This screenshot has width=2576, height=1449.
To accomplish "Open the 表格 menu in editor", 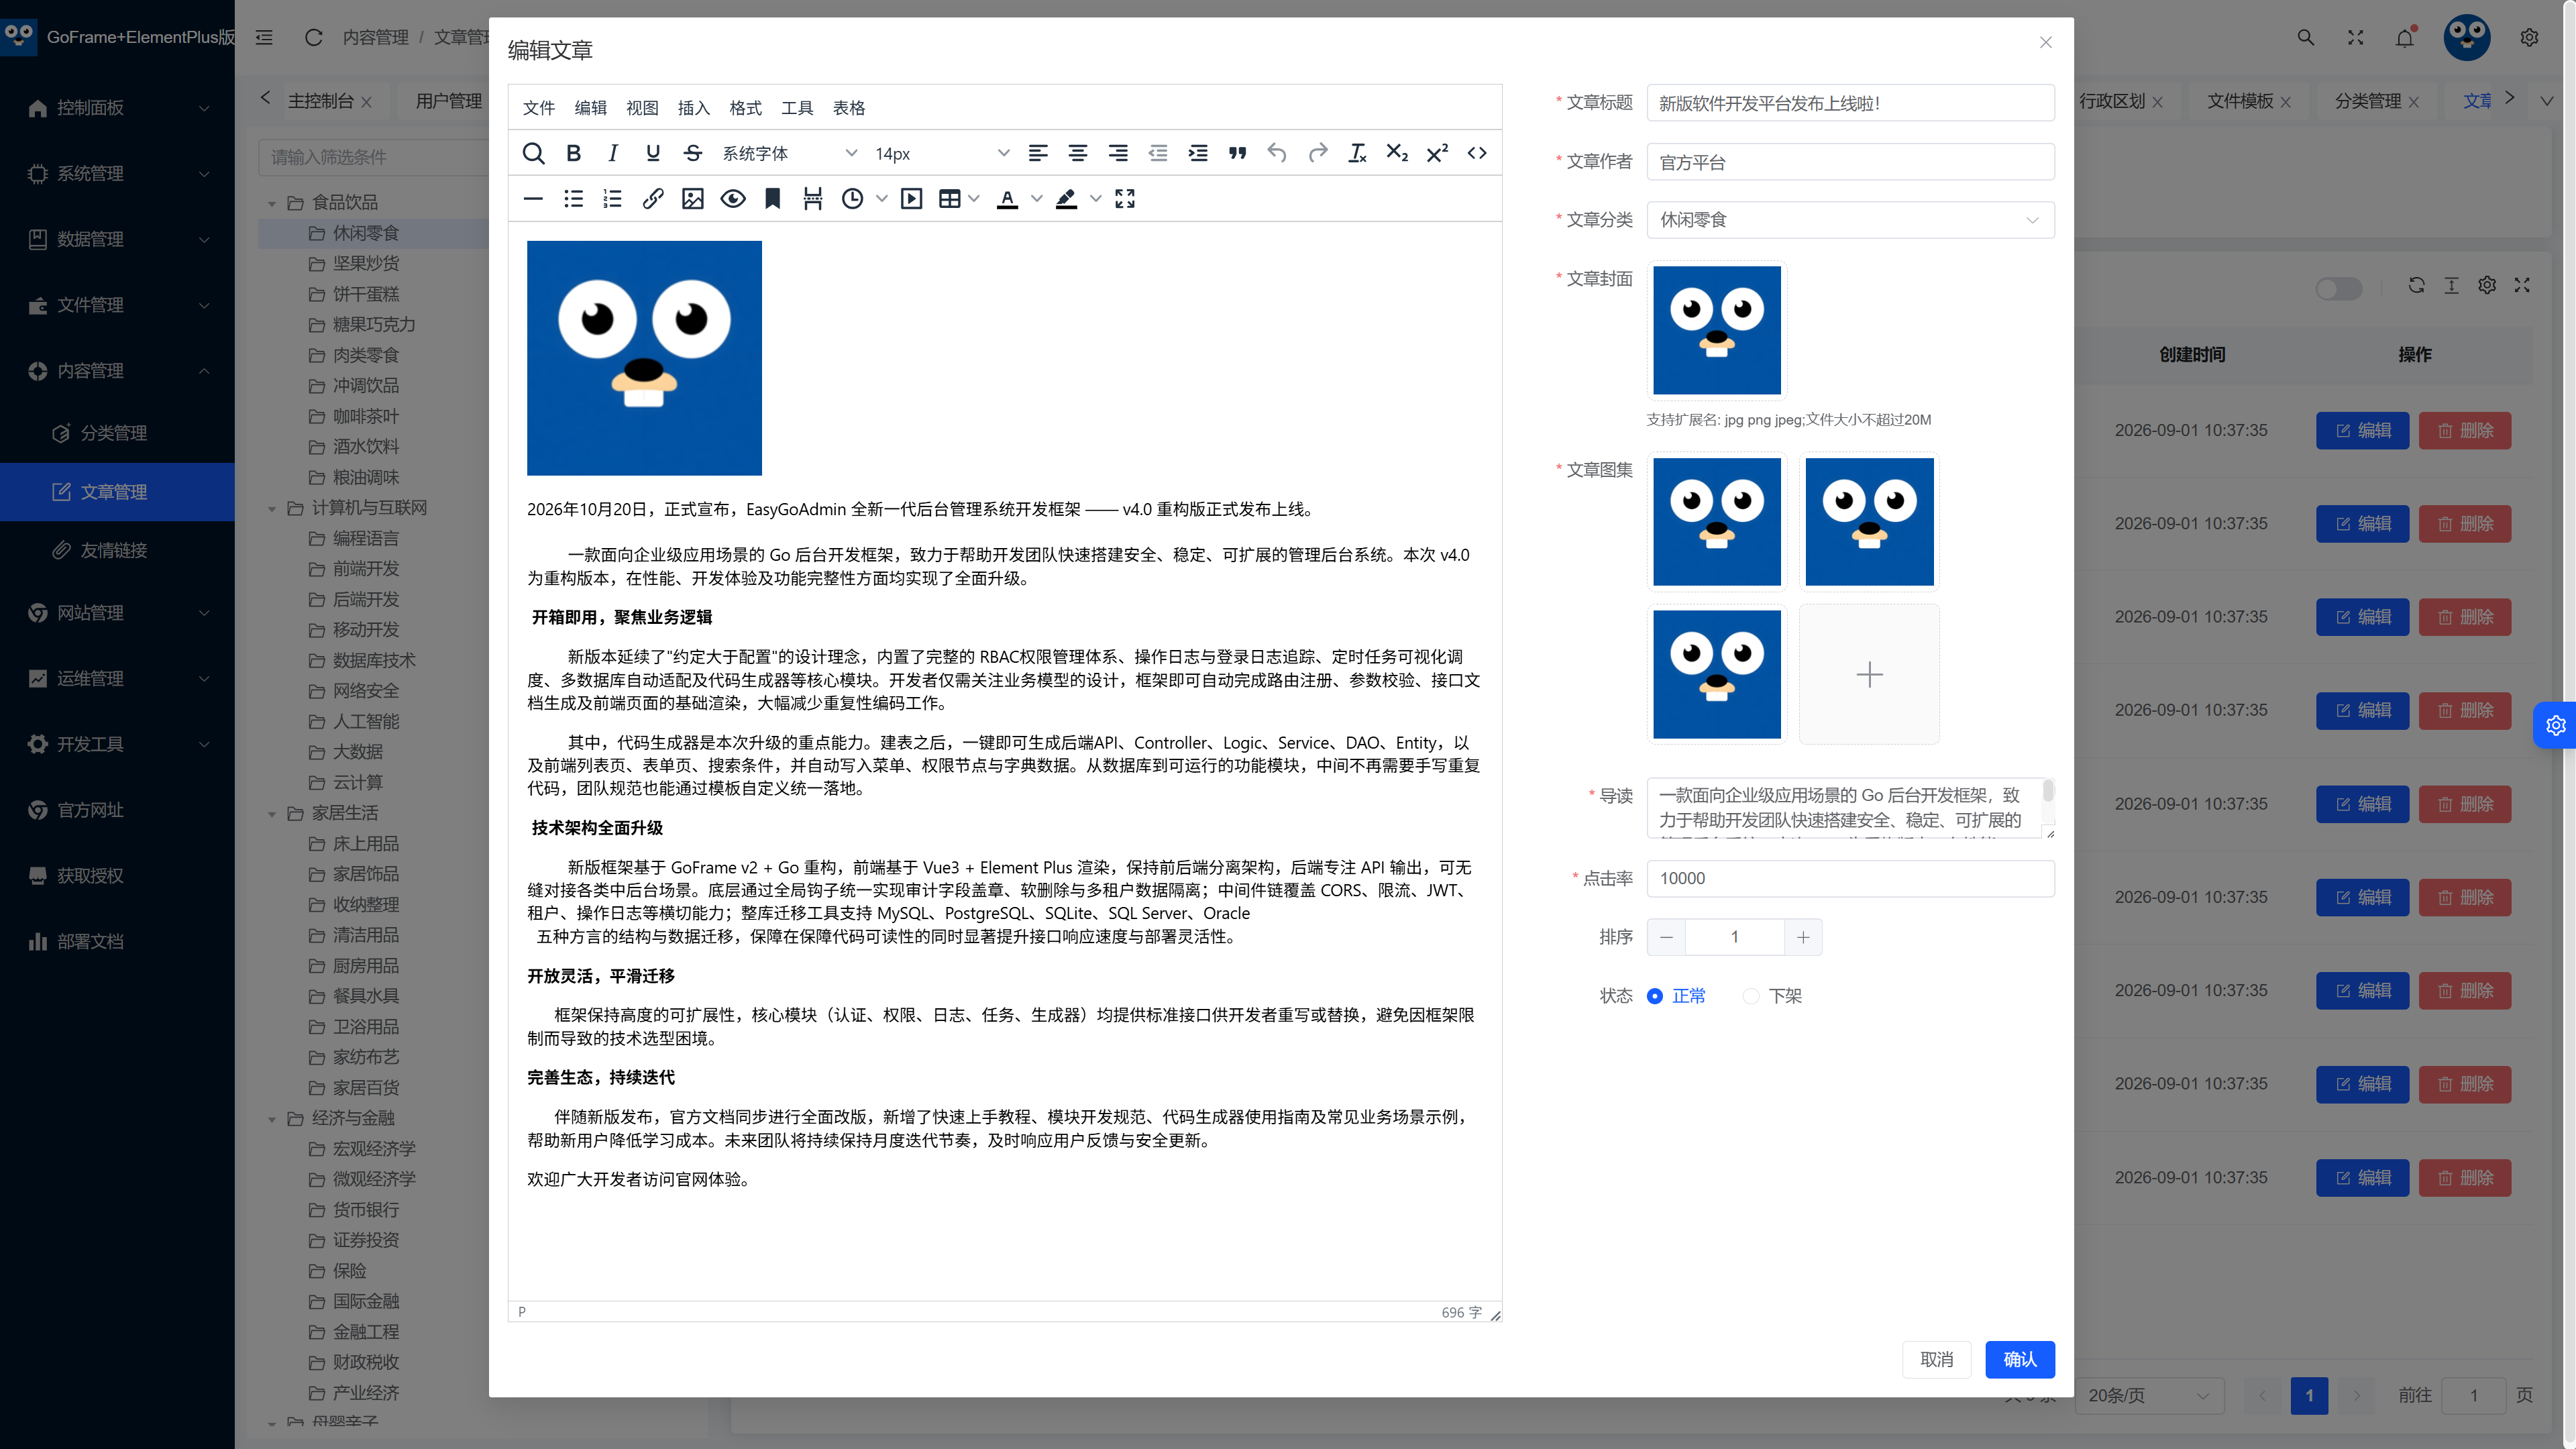I will [x=849, y=108].
